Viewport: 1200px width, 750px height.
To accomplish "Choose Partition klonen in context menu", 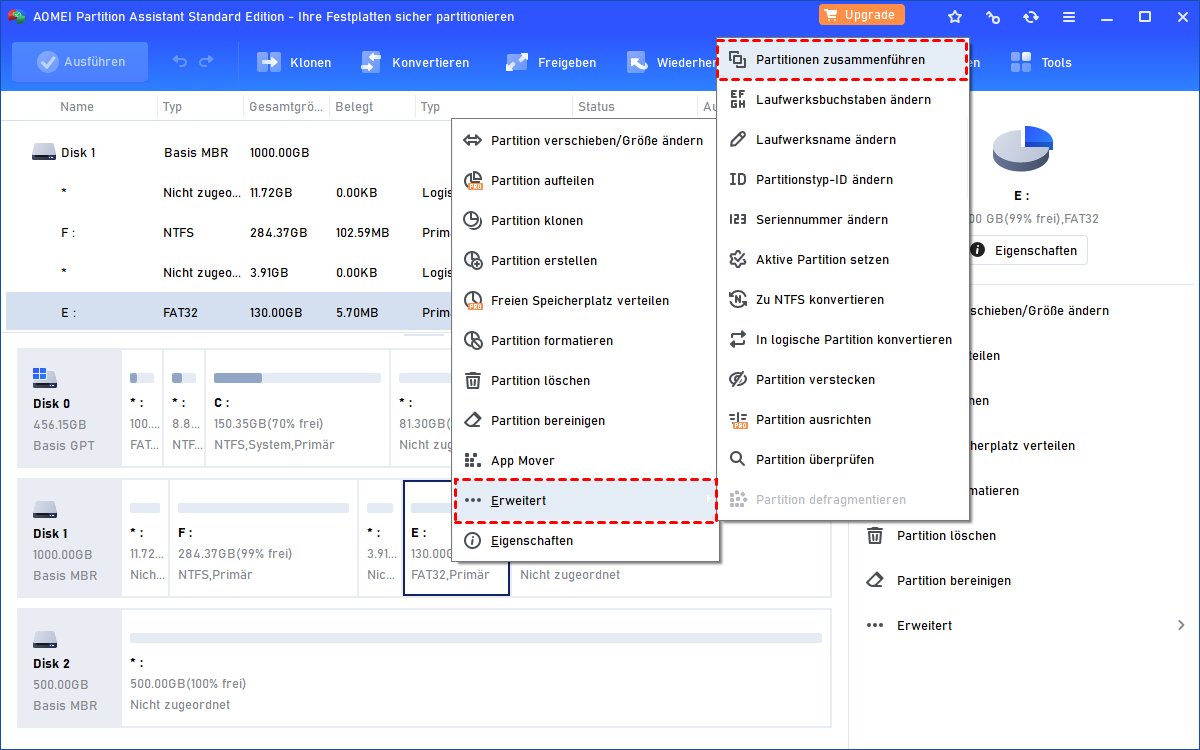I will pyautogui.click(x=586, y=221).
